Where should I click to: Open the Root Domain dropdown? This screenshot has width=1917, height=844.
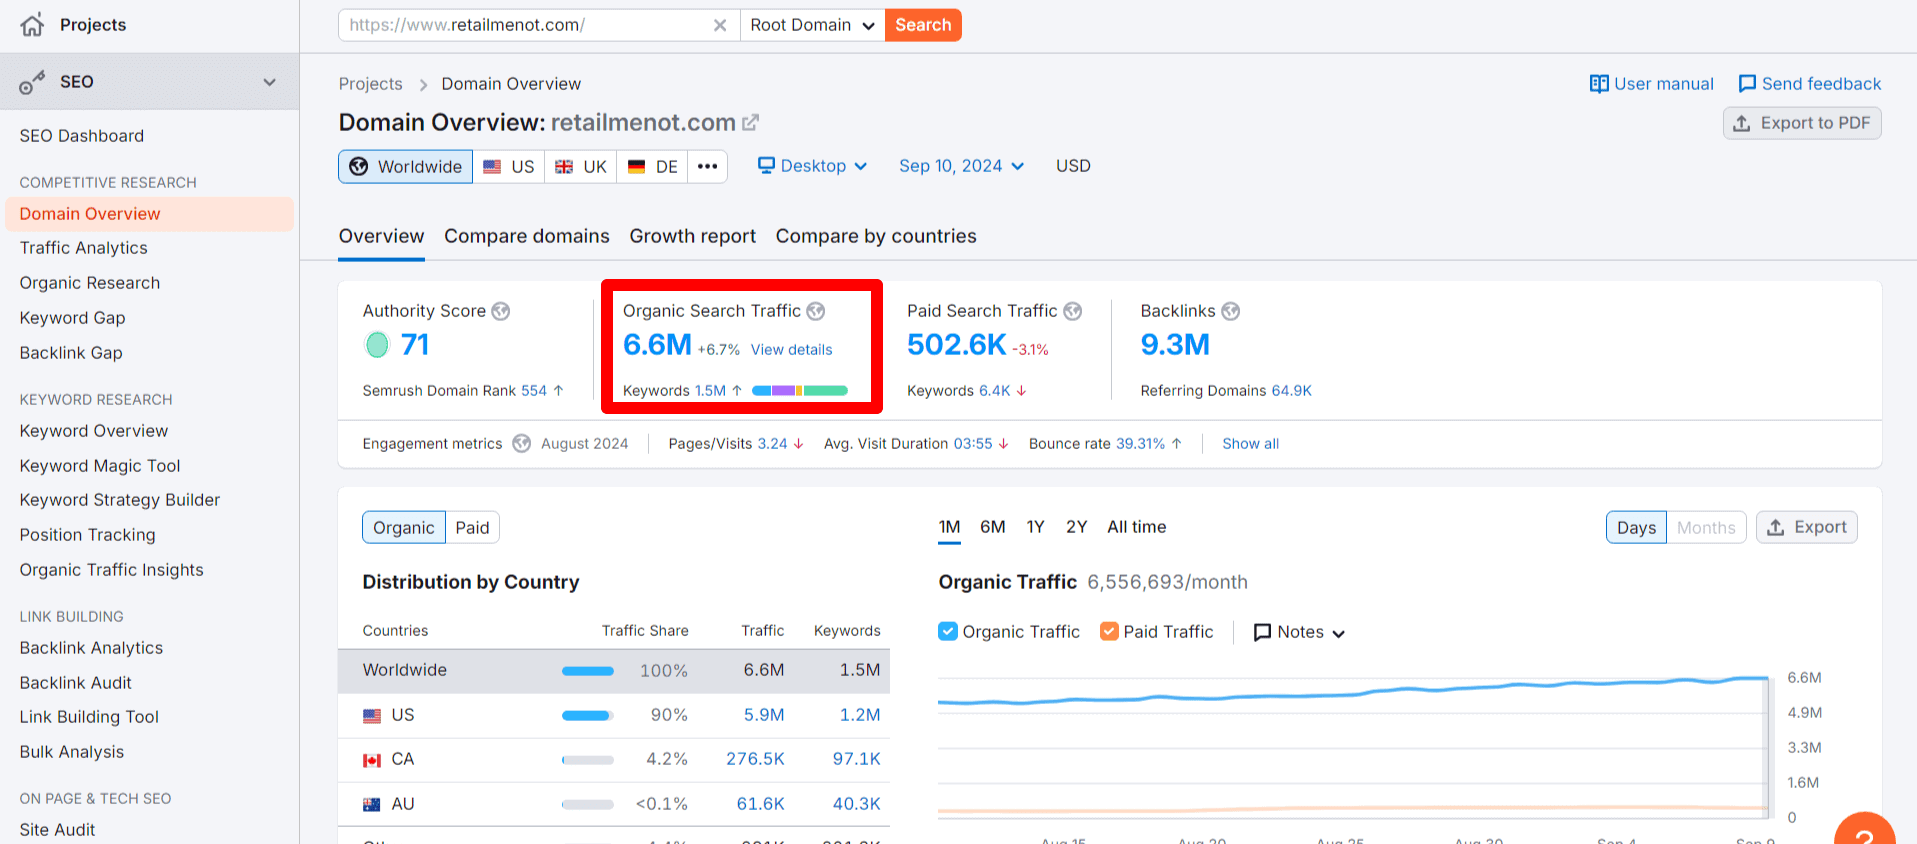tap(812, 25)
